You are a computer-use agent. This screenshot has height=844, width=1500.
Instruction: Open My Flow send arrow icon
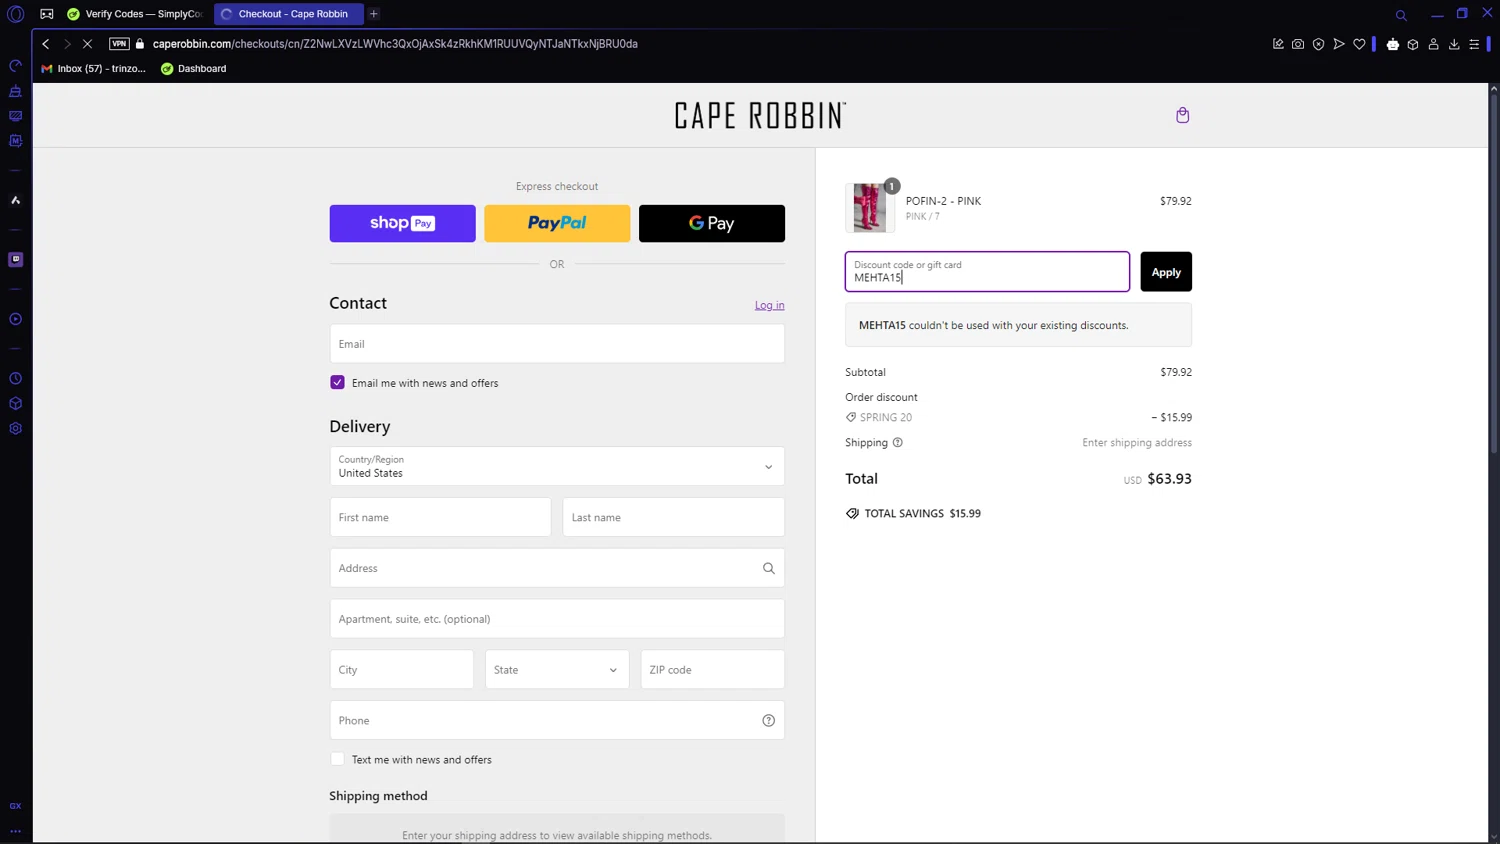point(1339,44)
